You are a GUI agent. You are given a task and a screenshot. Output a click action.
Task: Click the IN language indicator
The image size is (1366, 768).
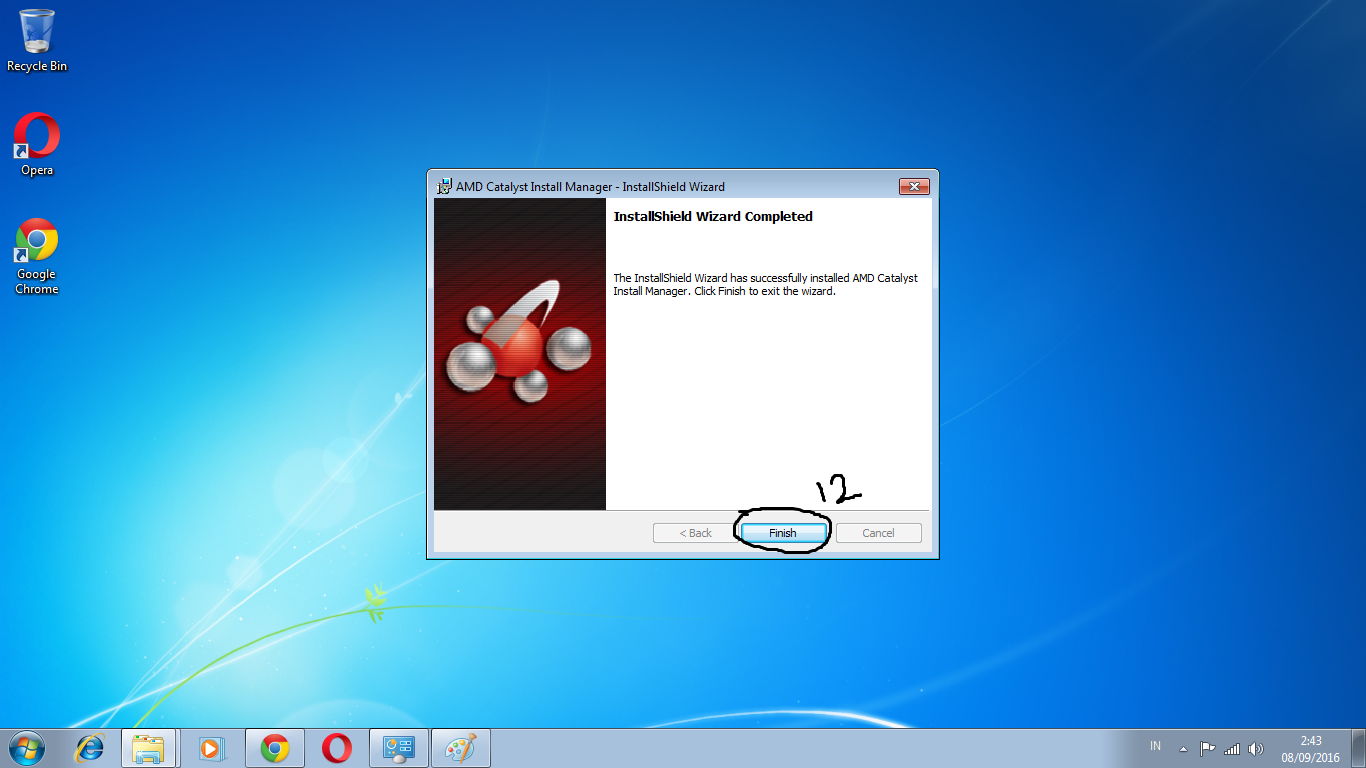[1155, 747]
